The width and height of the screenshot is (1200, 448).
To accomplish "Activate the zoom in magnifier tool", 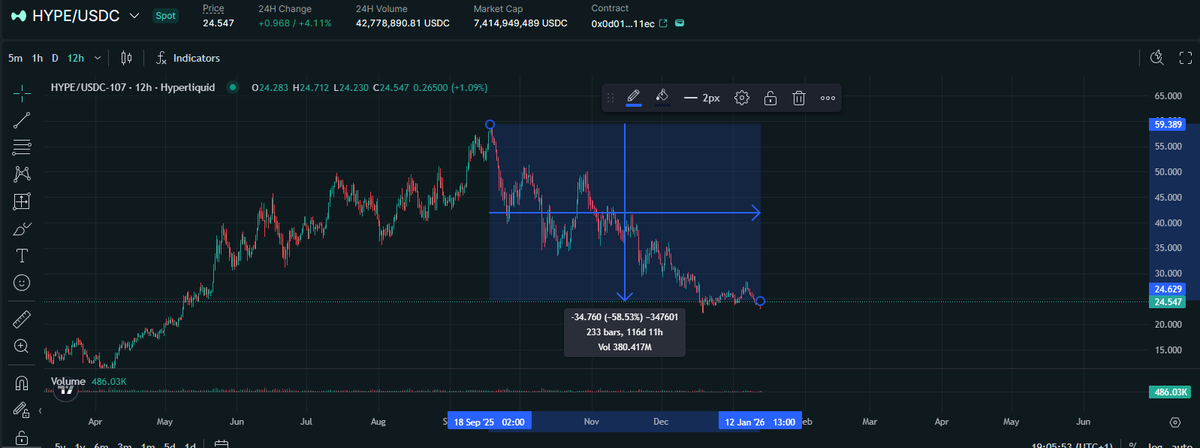I will coord(21,346).
